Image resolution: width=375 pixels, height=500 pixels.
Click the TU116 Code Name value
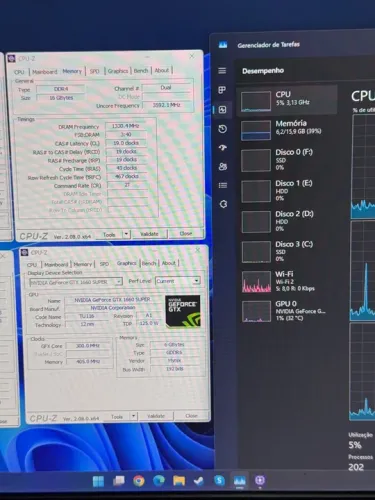(x=87, y=316)
